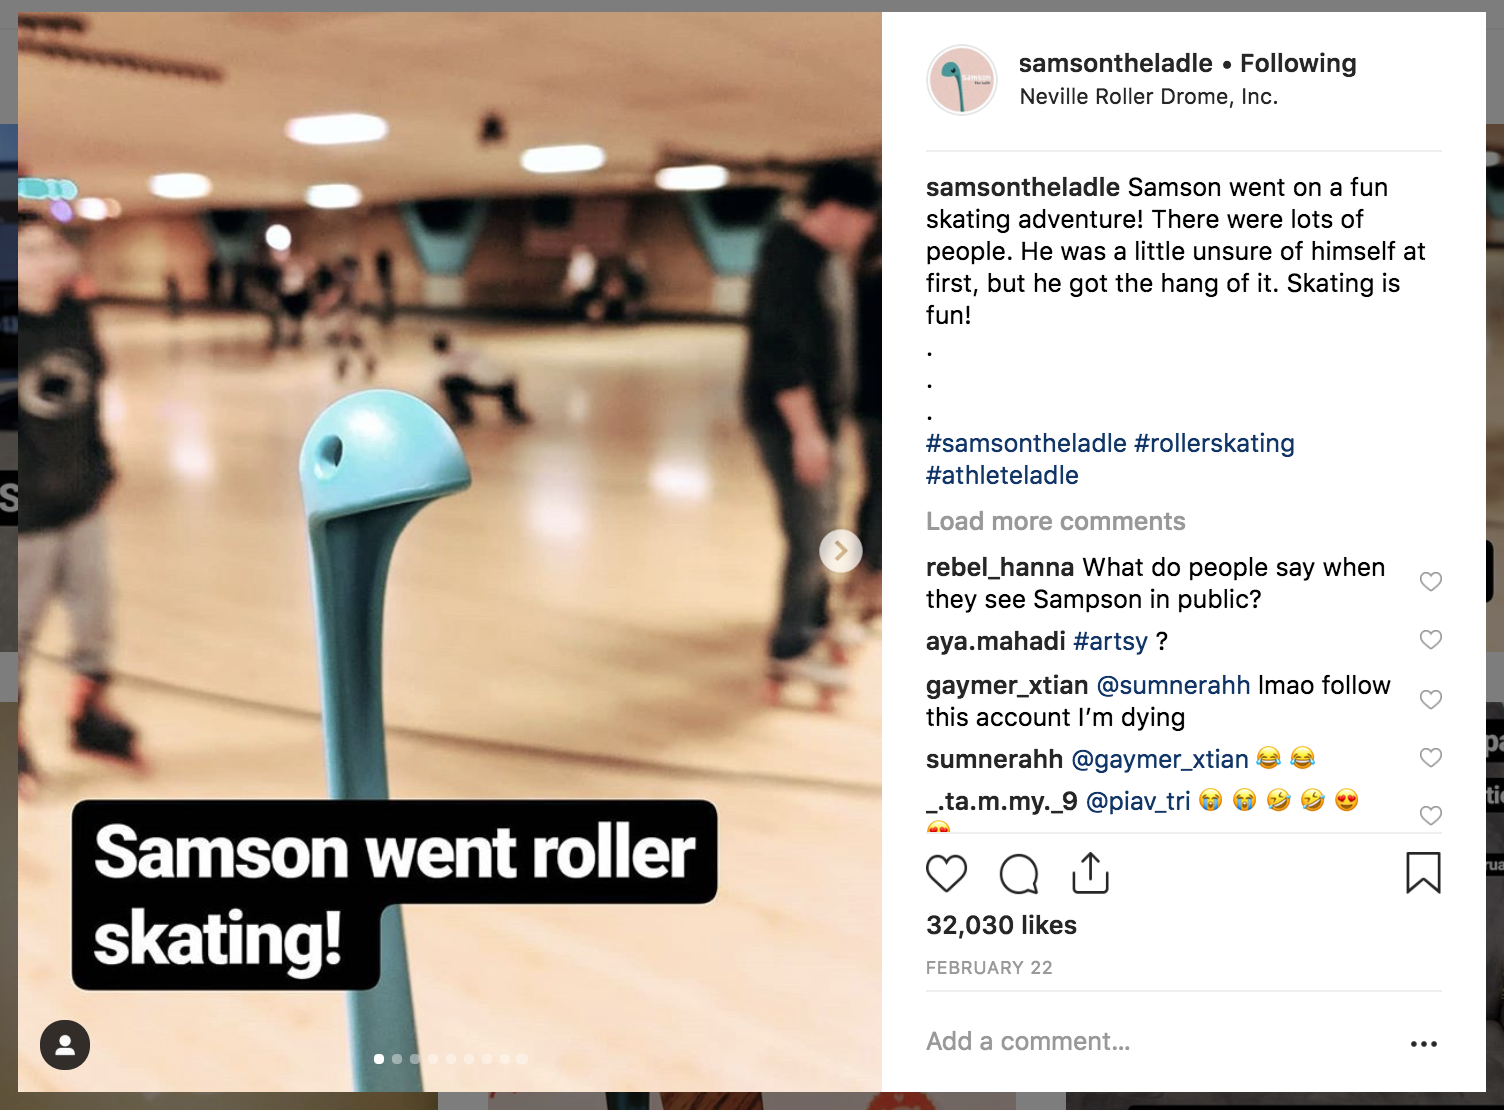Open the Neville Roller Drome, Inc. location

point(1148,97)
